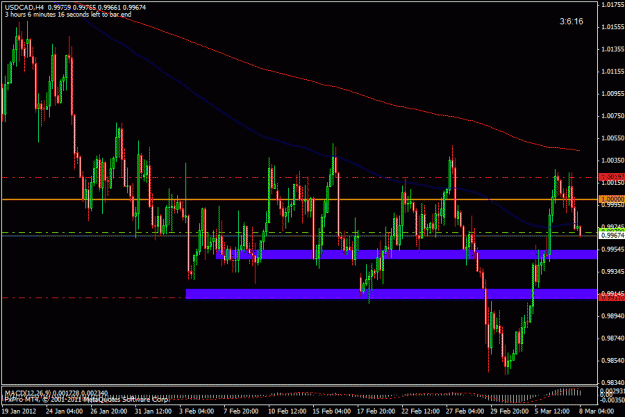Click the 0.98540 price axis label
The height and width of the screenshot is (417, 625).
[613, 361]
